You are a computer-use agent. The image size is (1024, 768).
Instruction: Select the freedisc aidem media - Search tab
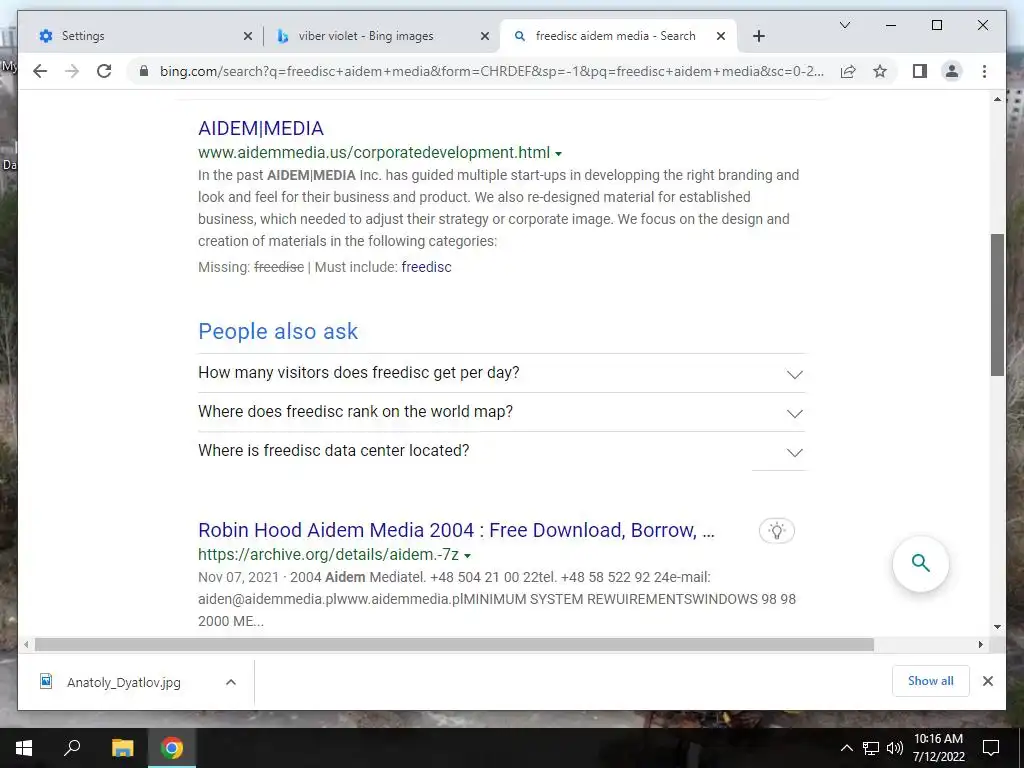pos(618,36)
